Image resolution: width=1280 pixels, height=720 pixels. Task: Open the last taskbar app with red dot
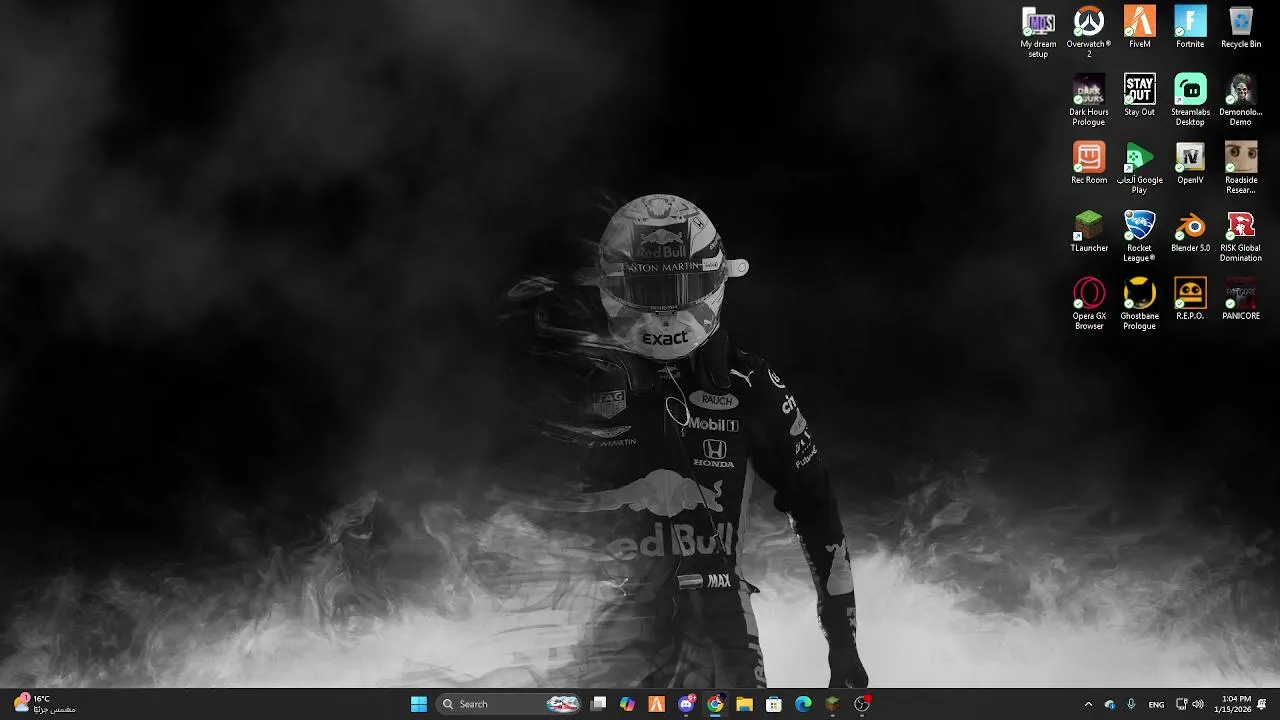click(x=862, y=704)
